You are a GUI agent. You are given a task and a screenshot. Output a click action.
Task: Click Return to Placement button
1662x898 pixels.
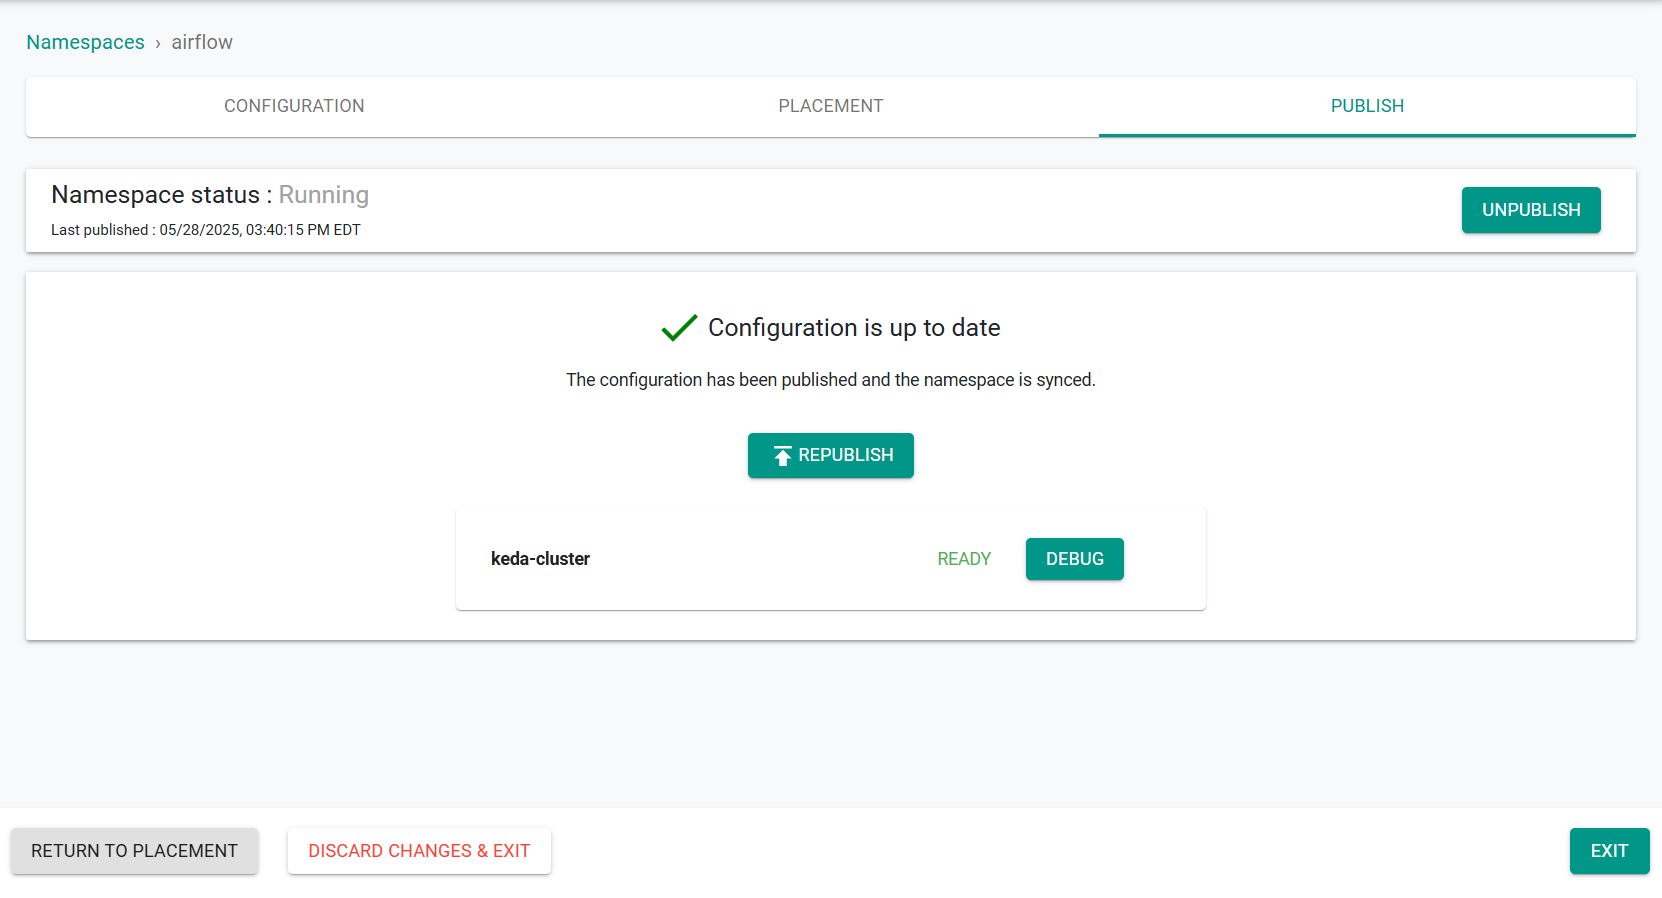pos(134,851)
